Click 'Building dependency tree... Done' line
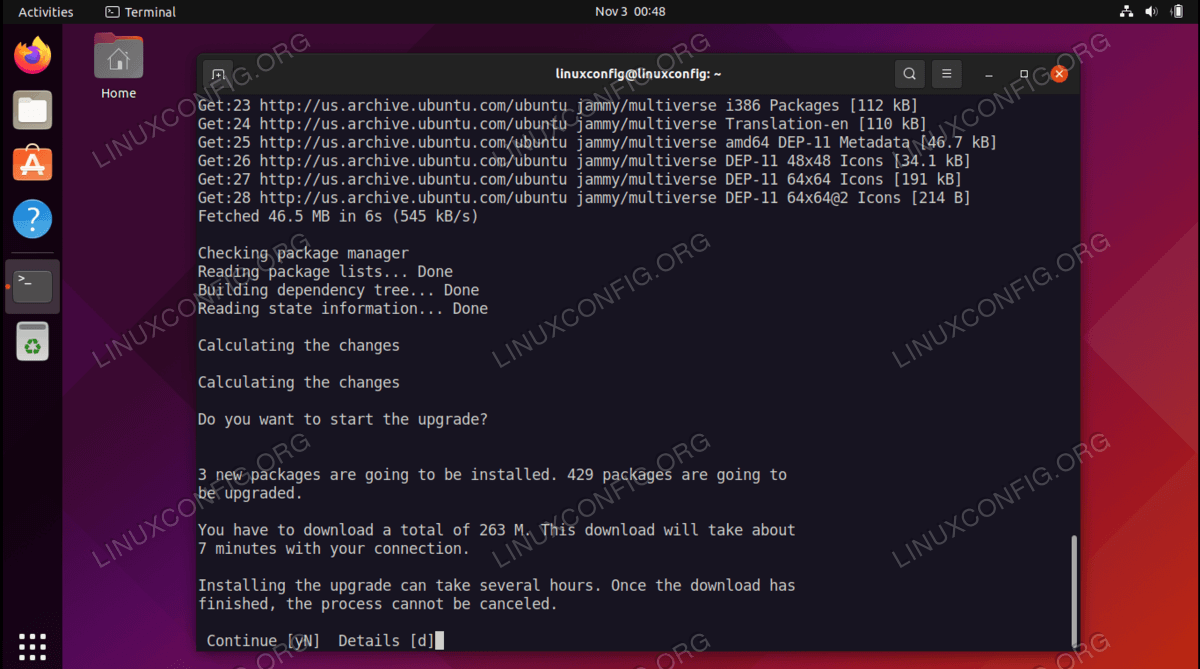 (338, 290)
